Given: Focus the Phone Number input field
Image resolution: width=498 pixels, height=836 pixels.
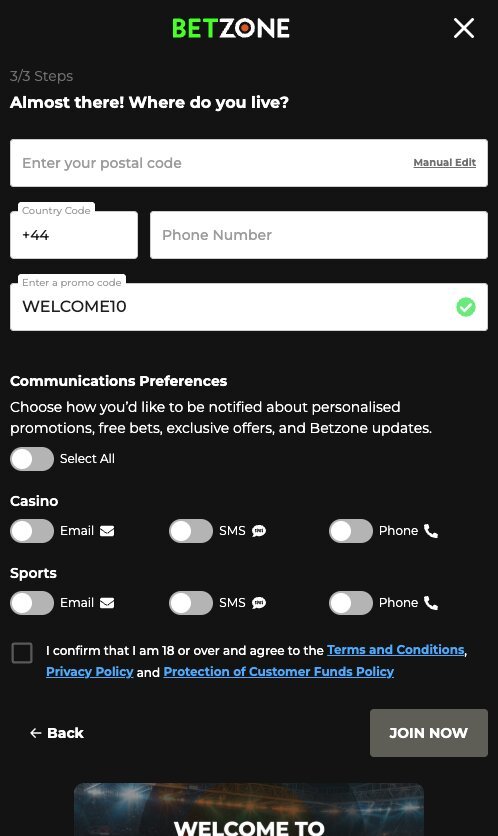Looking at the screenshot, I should [319, 235].
